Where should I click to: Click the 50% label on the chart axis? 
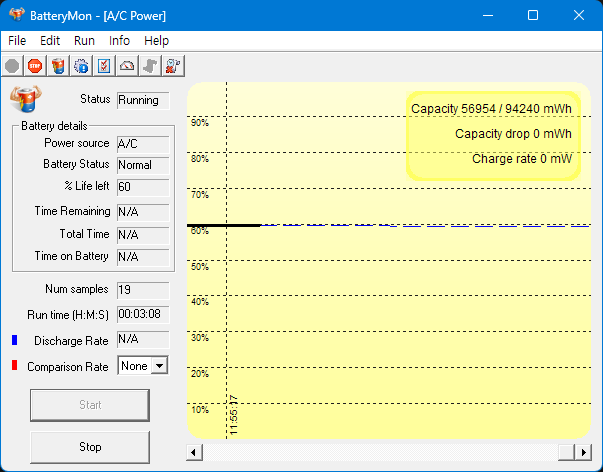click(200, 267)
